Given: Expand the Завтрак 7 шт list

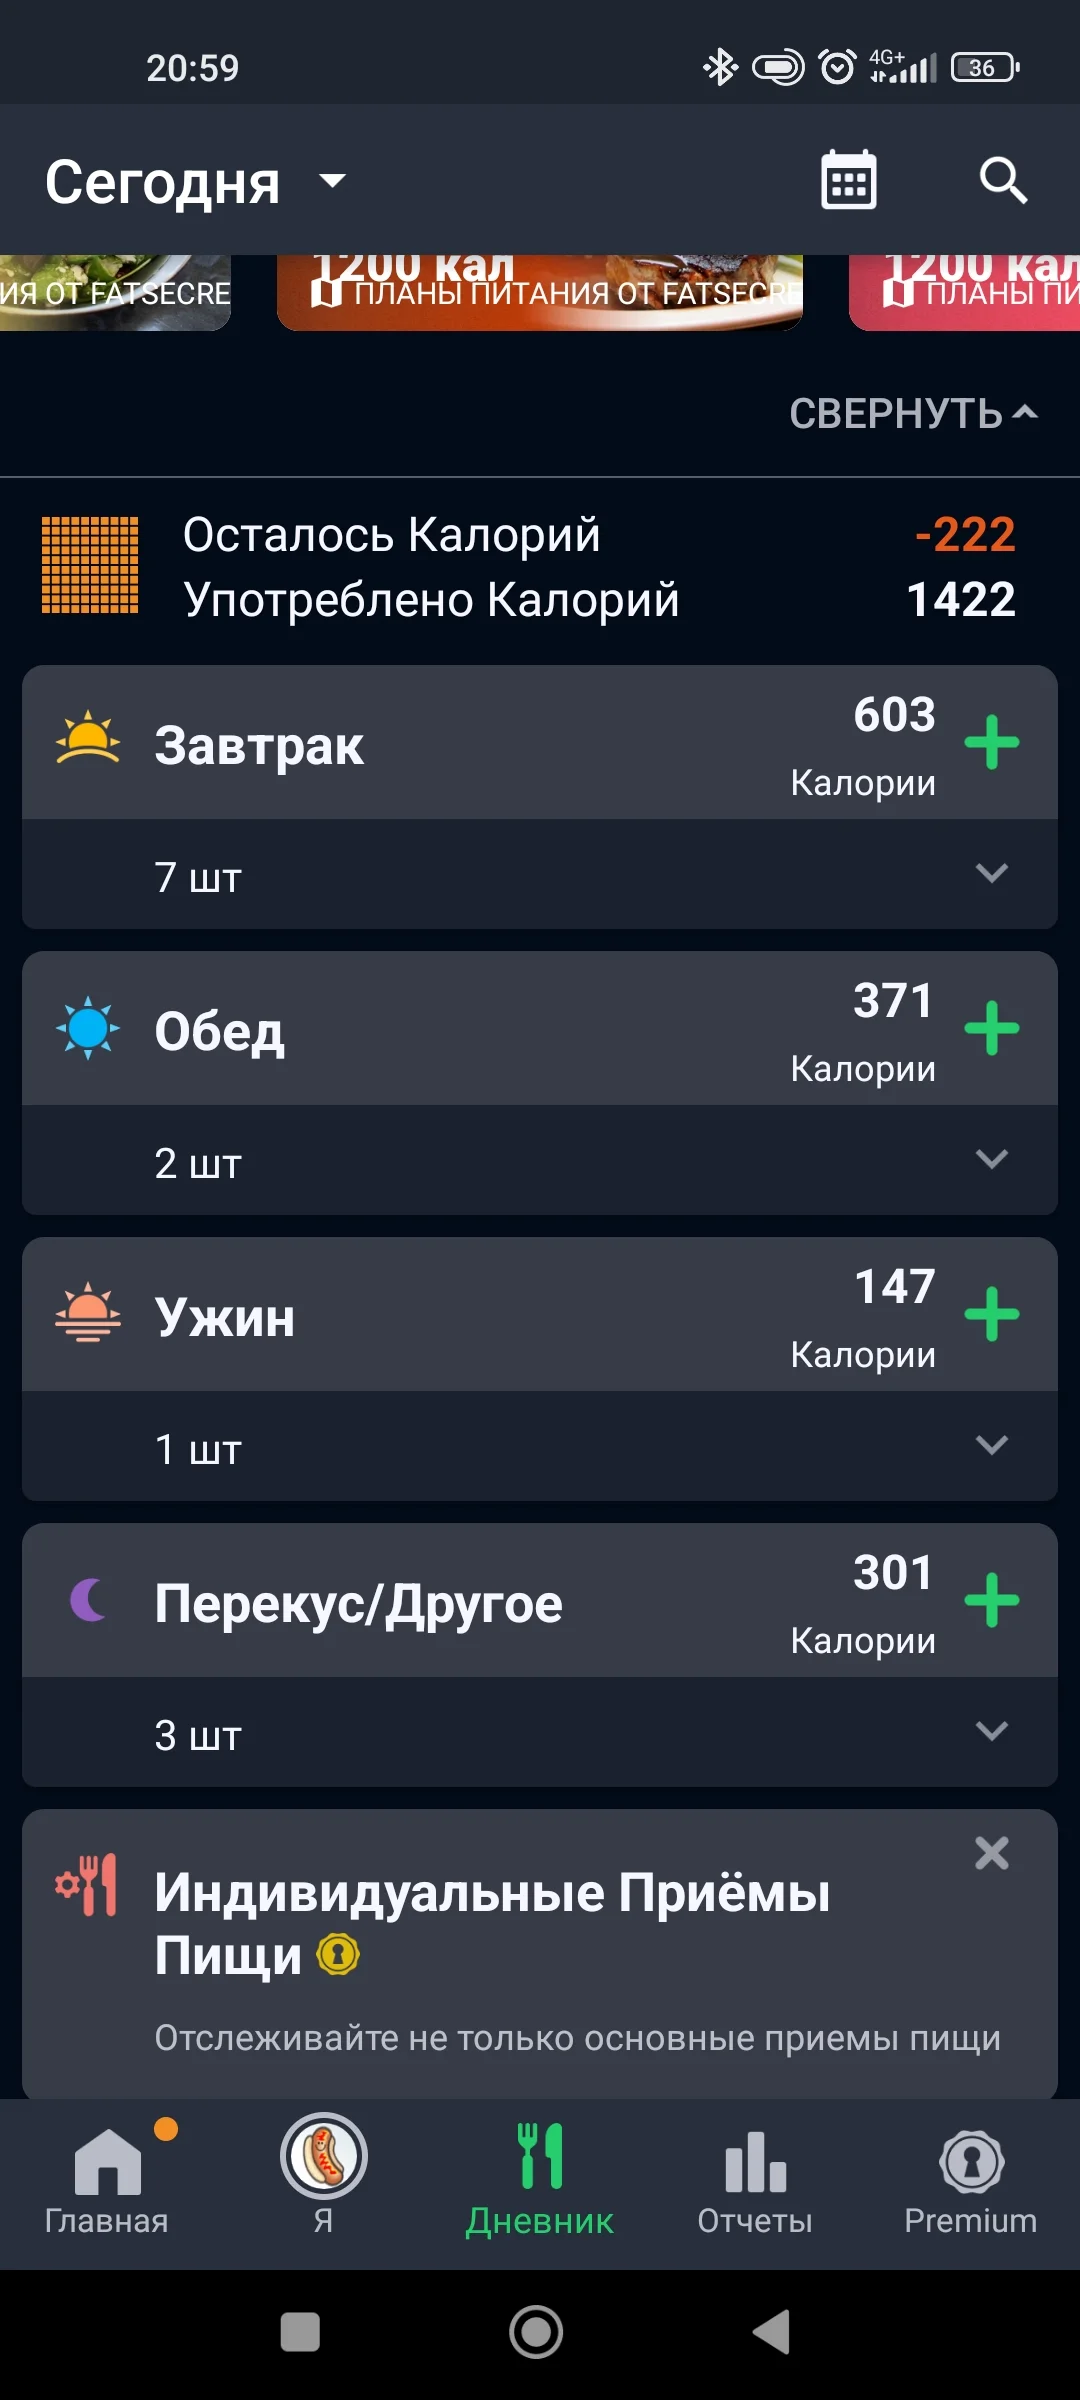Looking at the screenshot, I should 990,874.
